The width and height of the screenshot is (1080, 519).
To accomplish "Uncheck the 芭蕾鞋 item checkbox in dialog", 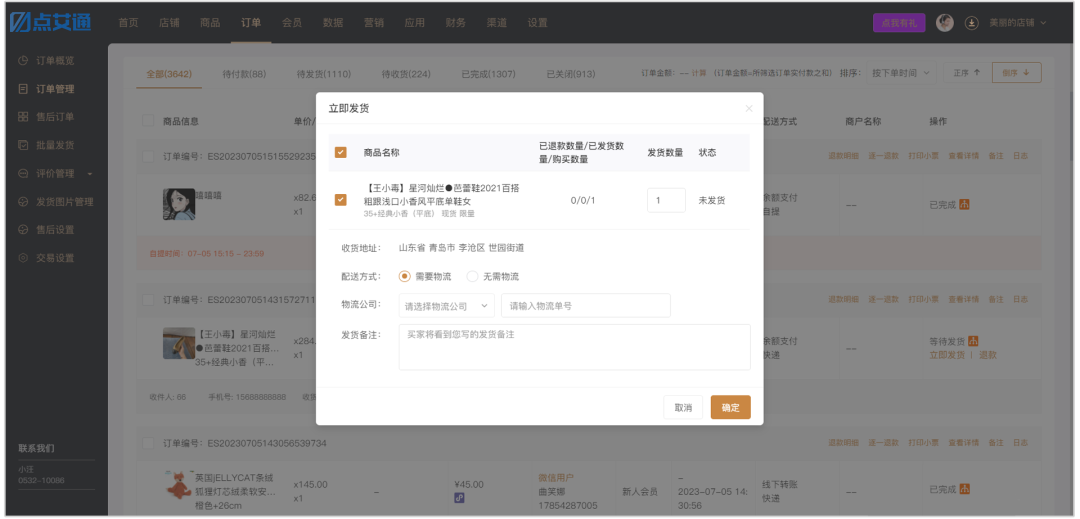I will point(340,200).
